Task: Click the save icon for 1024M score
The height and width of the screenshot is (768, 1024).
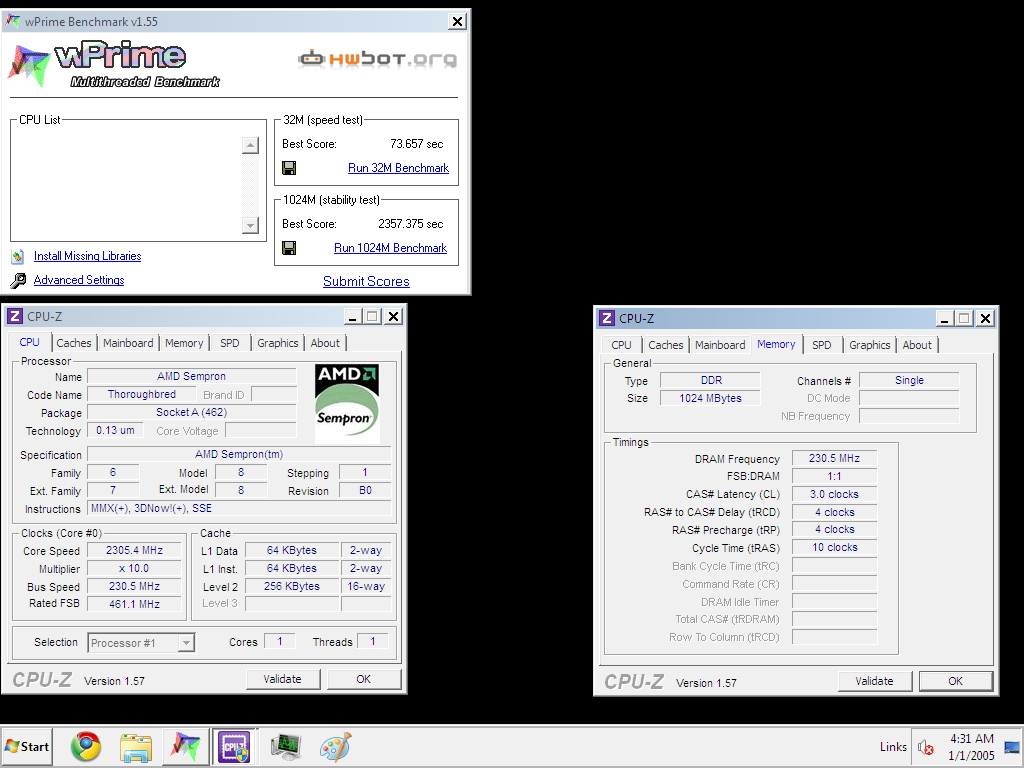Action: pyautogui.click(x=289, y=248)
